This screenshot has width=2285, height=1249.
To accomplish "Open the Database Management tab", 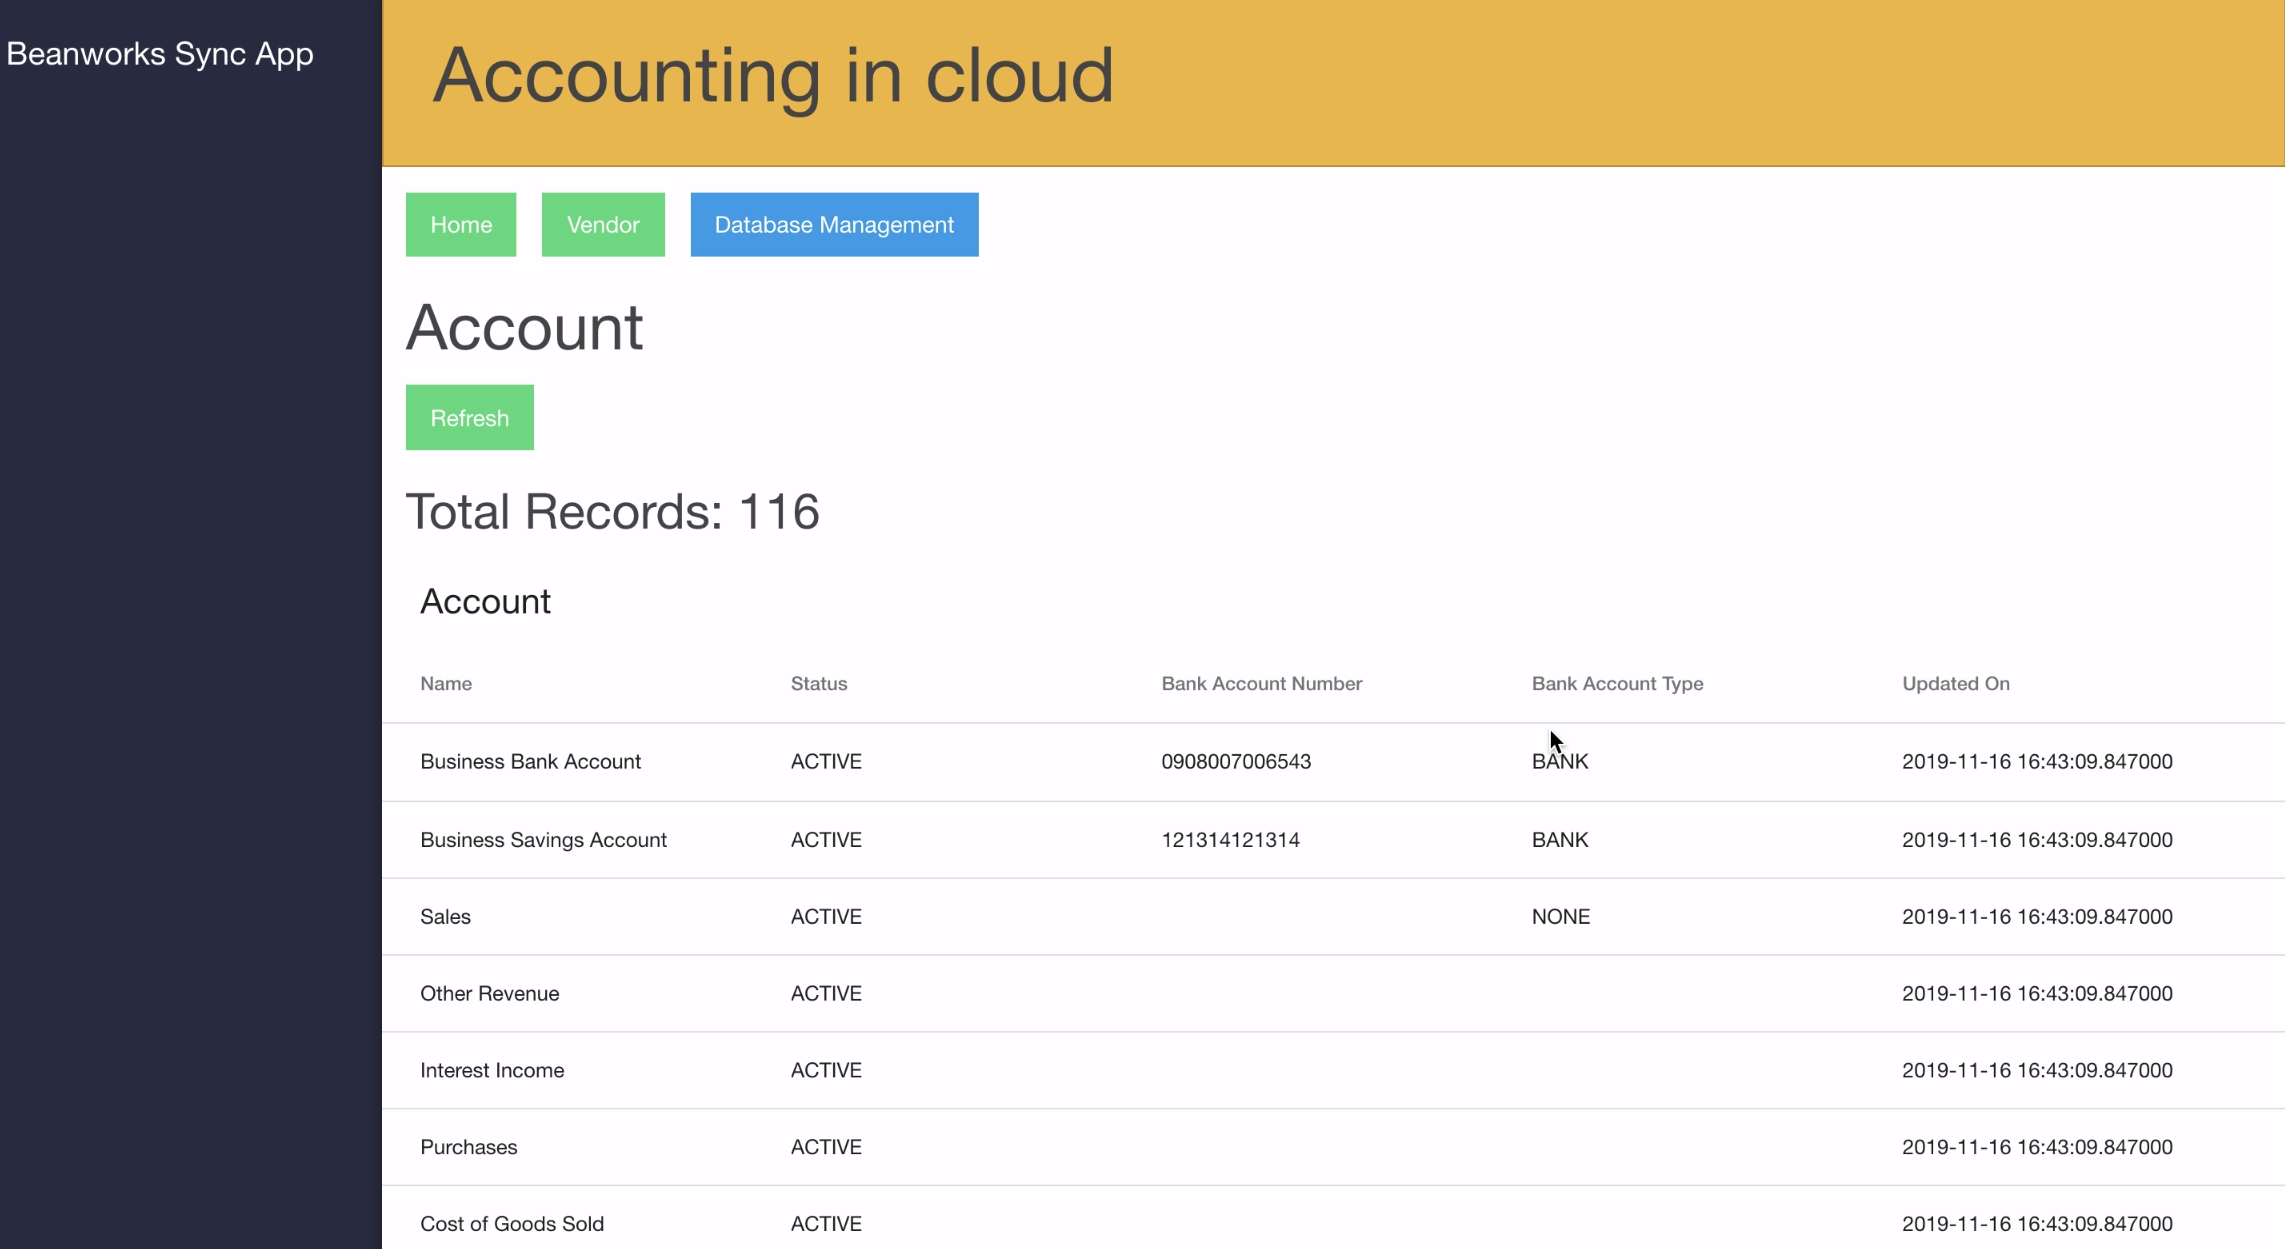I will pos(834,225).
